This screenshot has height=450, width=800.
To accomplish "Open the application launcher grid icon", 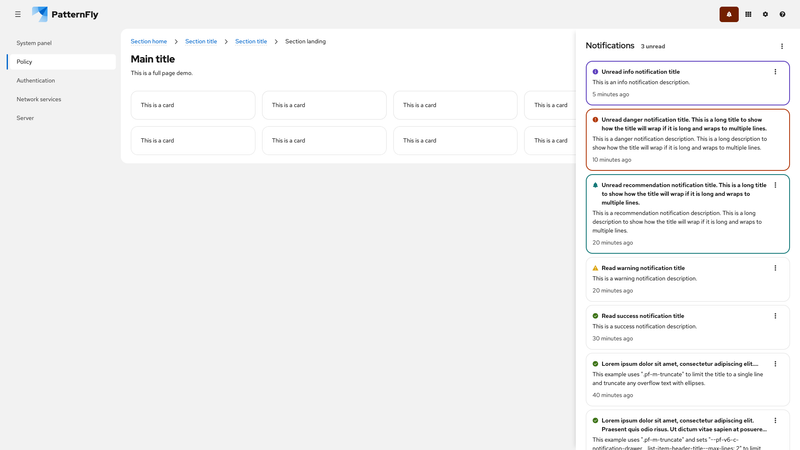I will pyautogui.click(x=748, y=14).
